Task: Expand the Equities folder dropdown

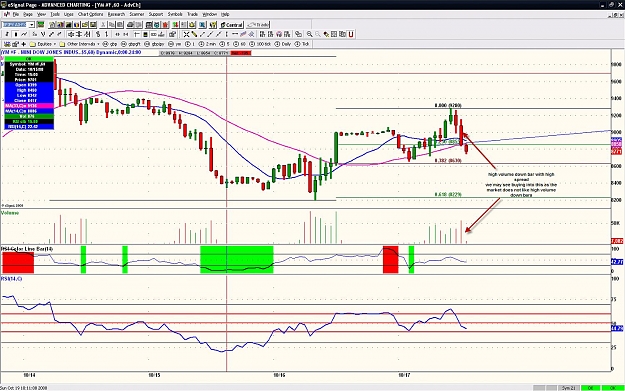Action: pos(54,44)
